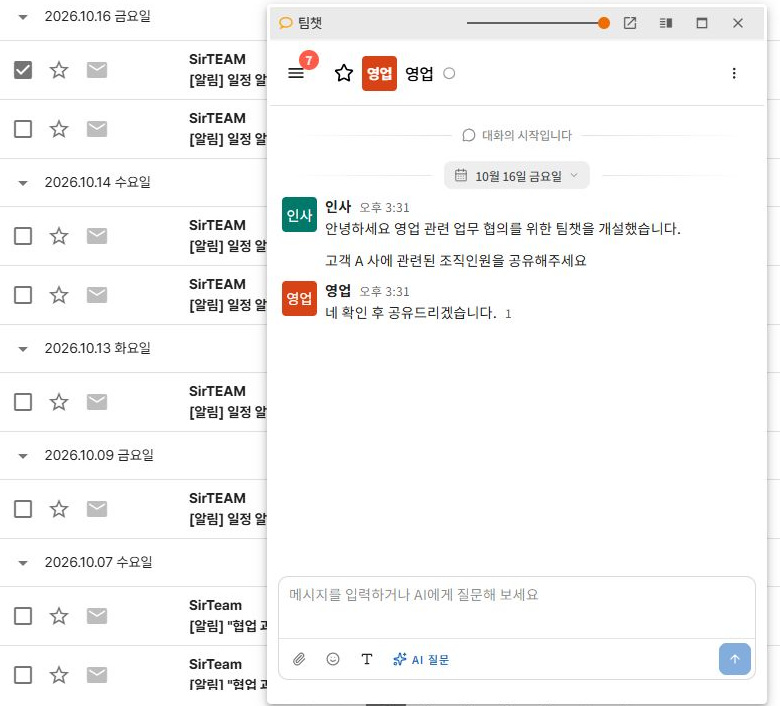Viewport: 780px width, 706px height.
Task: Click envelope icon of second 2026.10.14 mail
Action: [x=97, y=295]
